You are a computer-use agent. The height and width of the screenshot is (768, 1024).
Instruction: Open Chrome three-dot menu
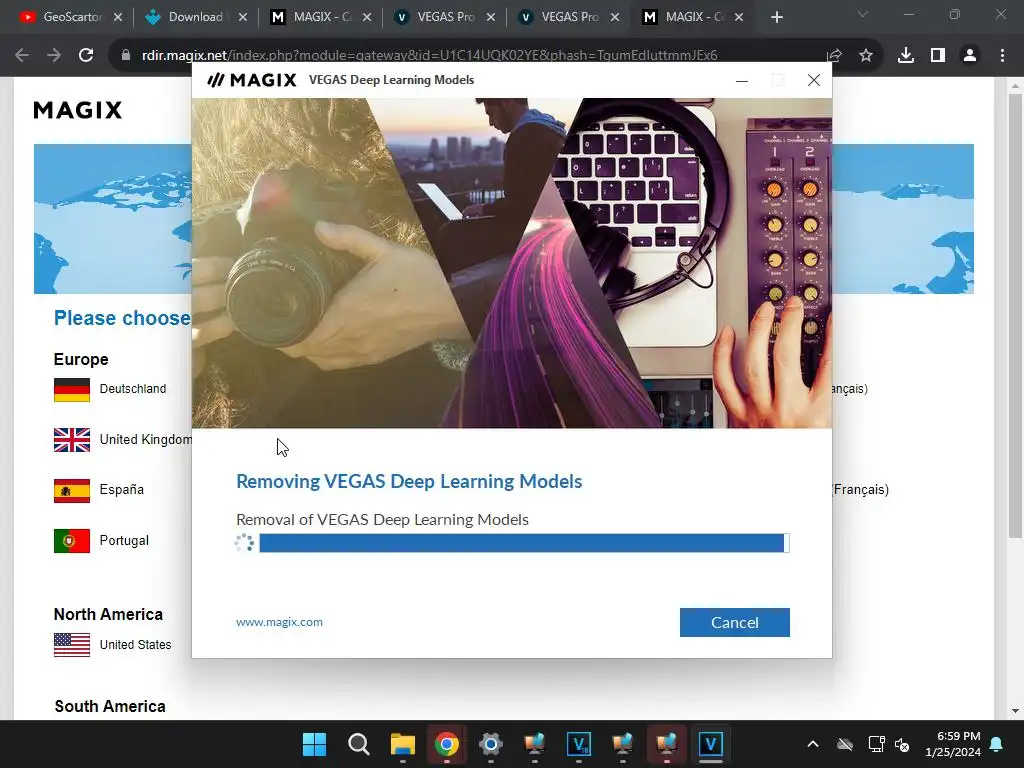(1002, 56)
